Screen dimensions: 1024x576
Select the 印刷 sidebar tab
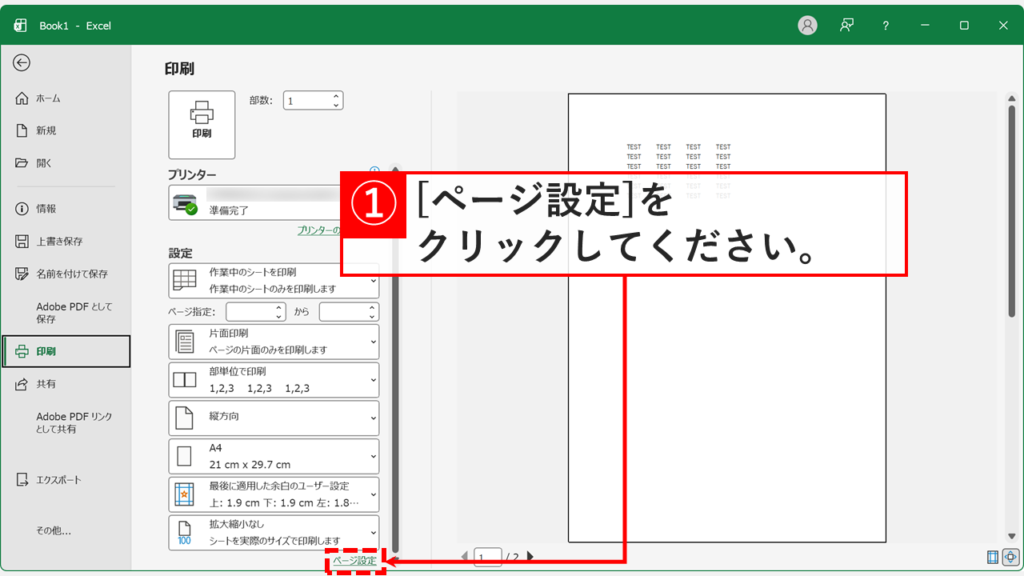pos(66,351)
